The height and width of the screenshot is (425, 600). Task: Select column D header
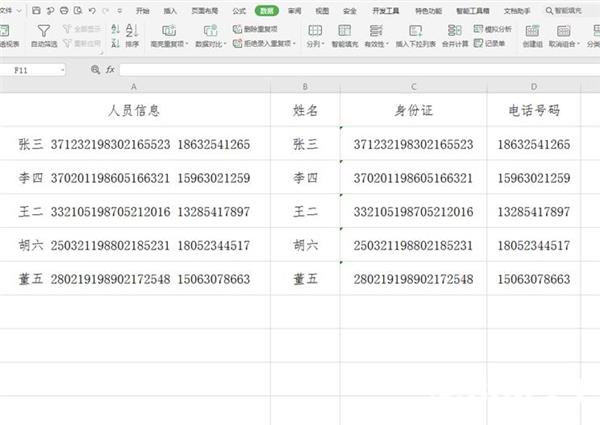(534, 87)
